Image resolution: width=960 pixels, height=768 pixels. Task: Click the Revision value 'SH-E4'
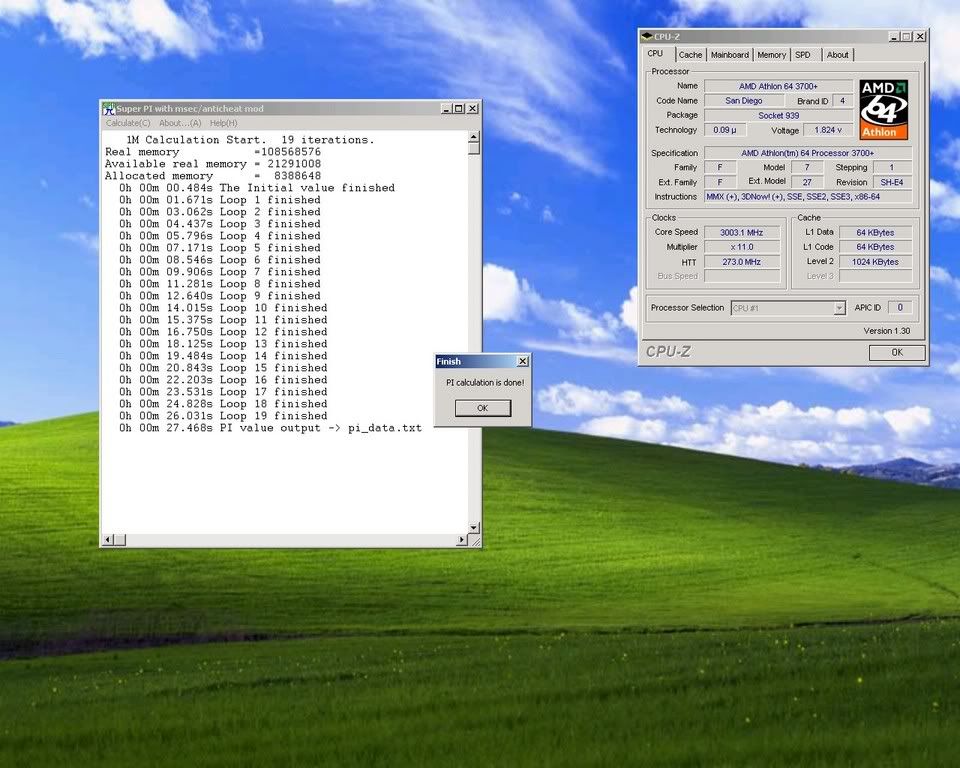892,183
